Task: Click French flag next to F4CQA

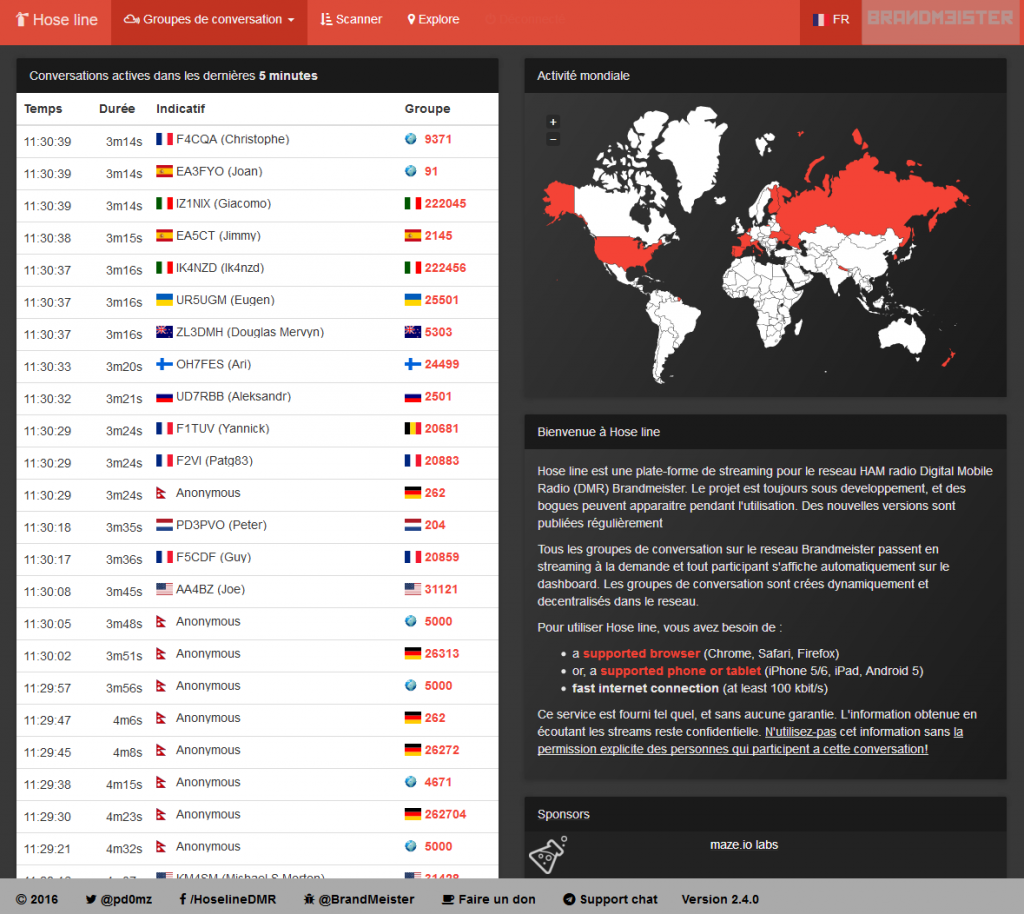Action: click(165, 139)
